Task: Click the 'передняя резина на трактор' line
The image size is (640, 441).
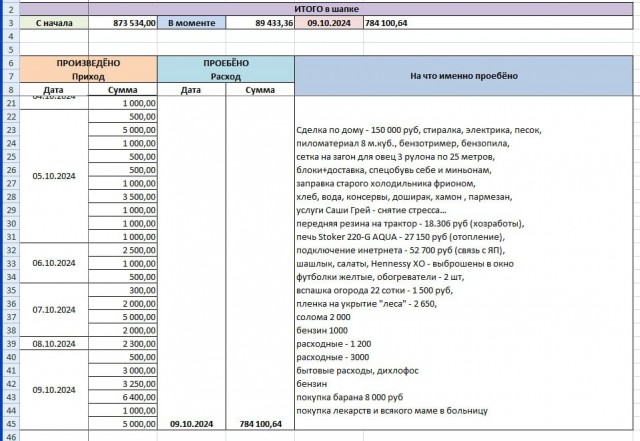Action: [x=410, y=223]
